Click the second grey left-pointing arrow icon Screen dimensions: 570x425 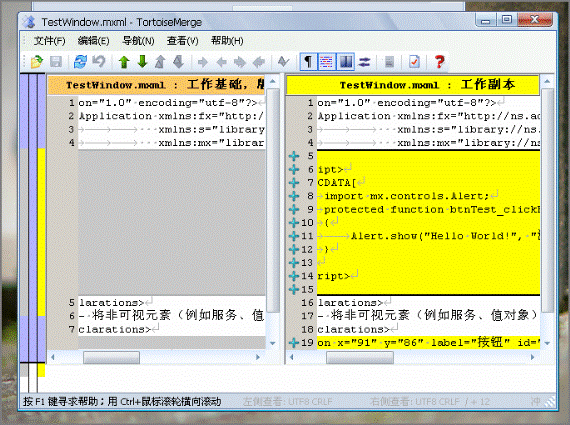click(258, 62)
